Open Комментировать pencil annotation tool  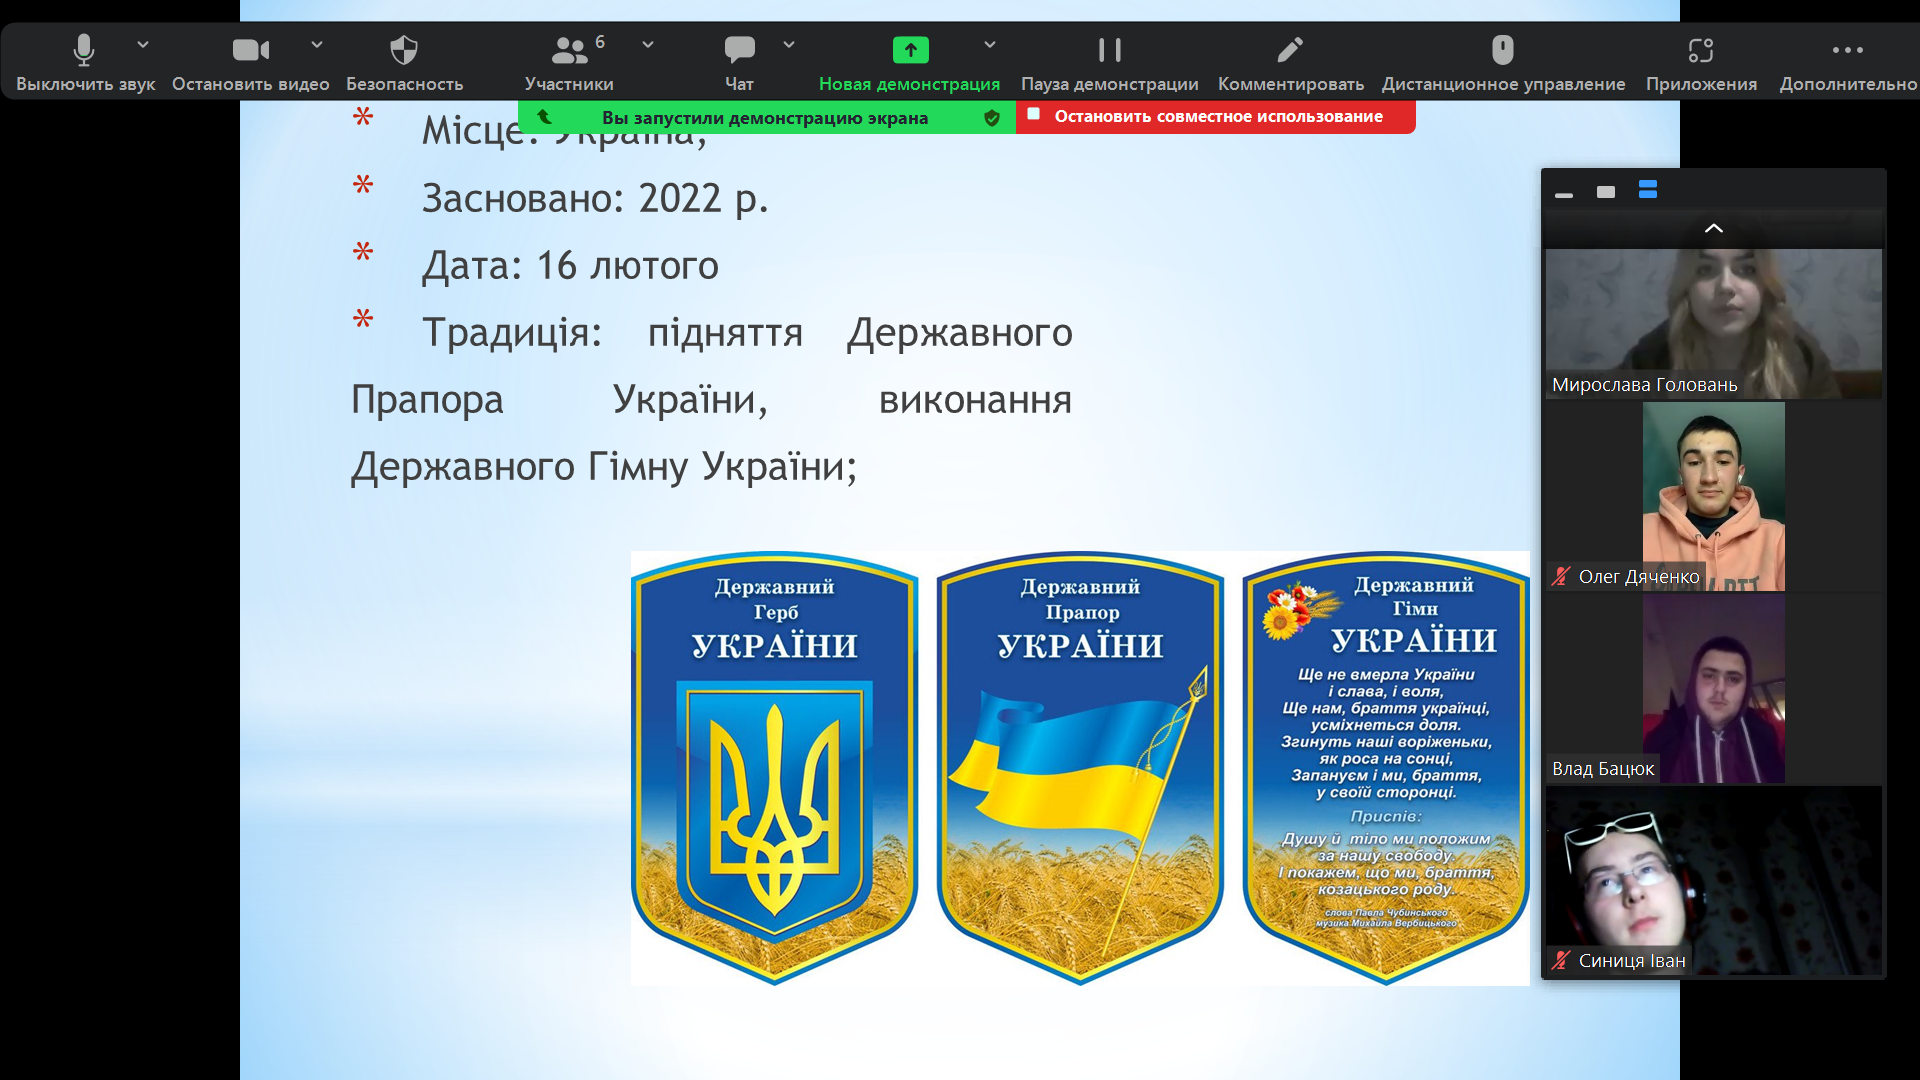[1290, 50]
